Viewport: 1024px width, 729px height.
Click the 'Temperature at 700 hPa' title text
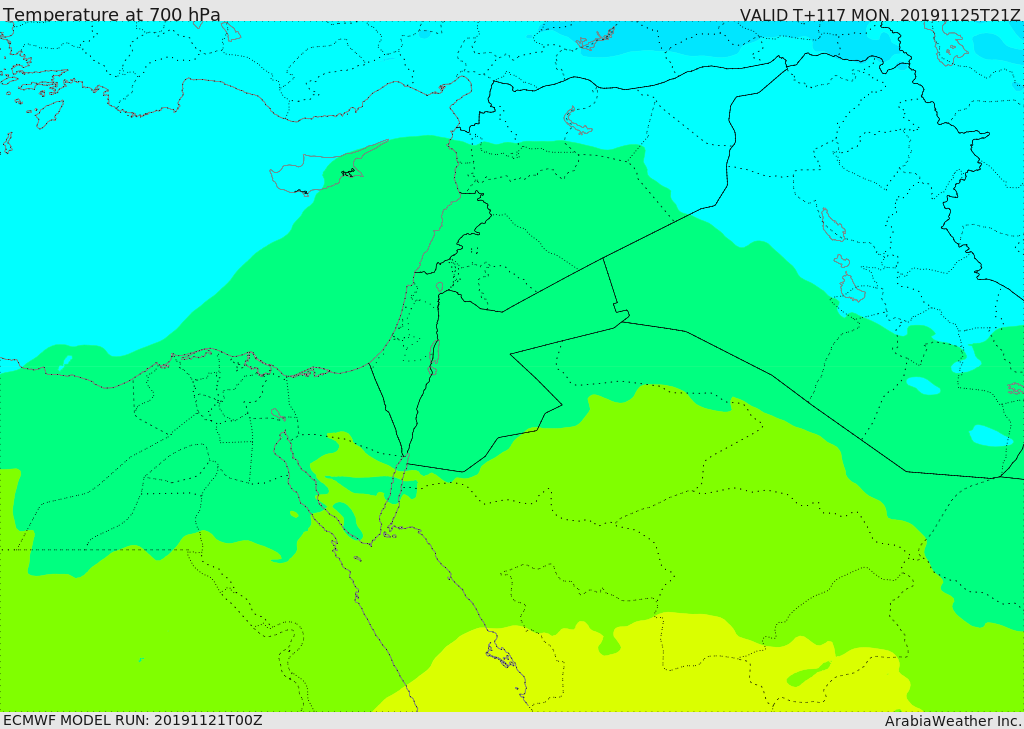pyautogui.click(x=112, y=14)
